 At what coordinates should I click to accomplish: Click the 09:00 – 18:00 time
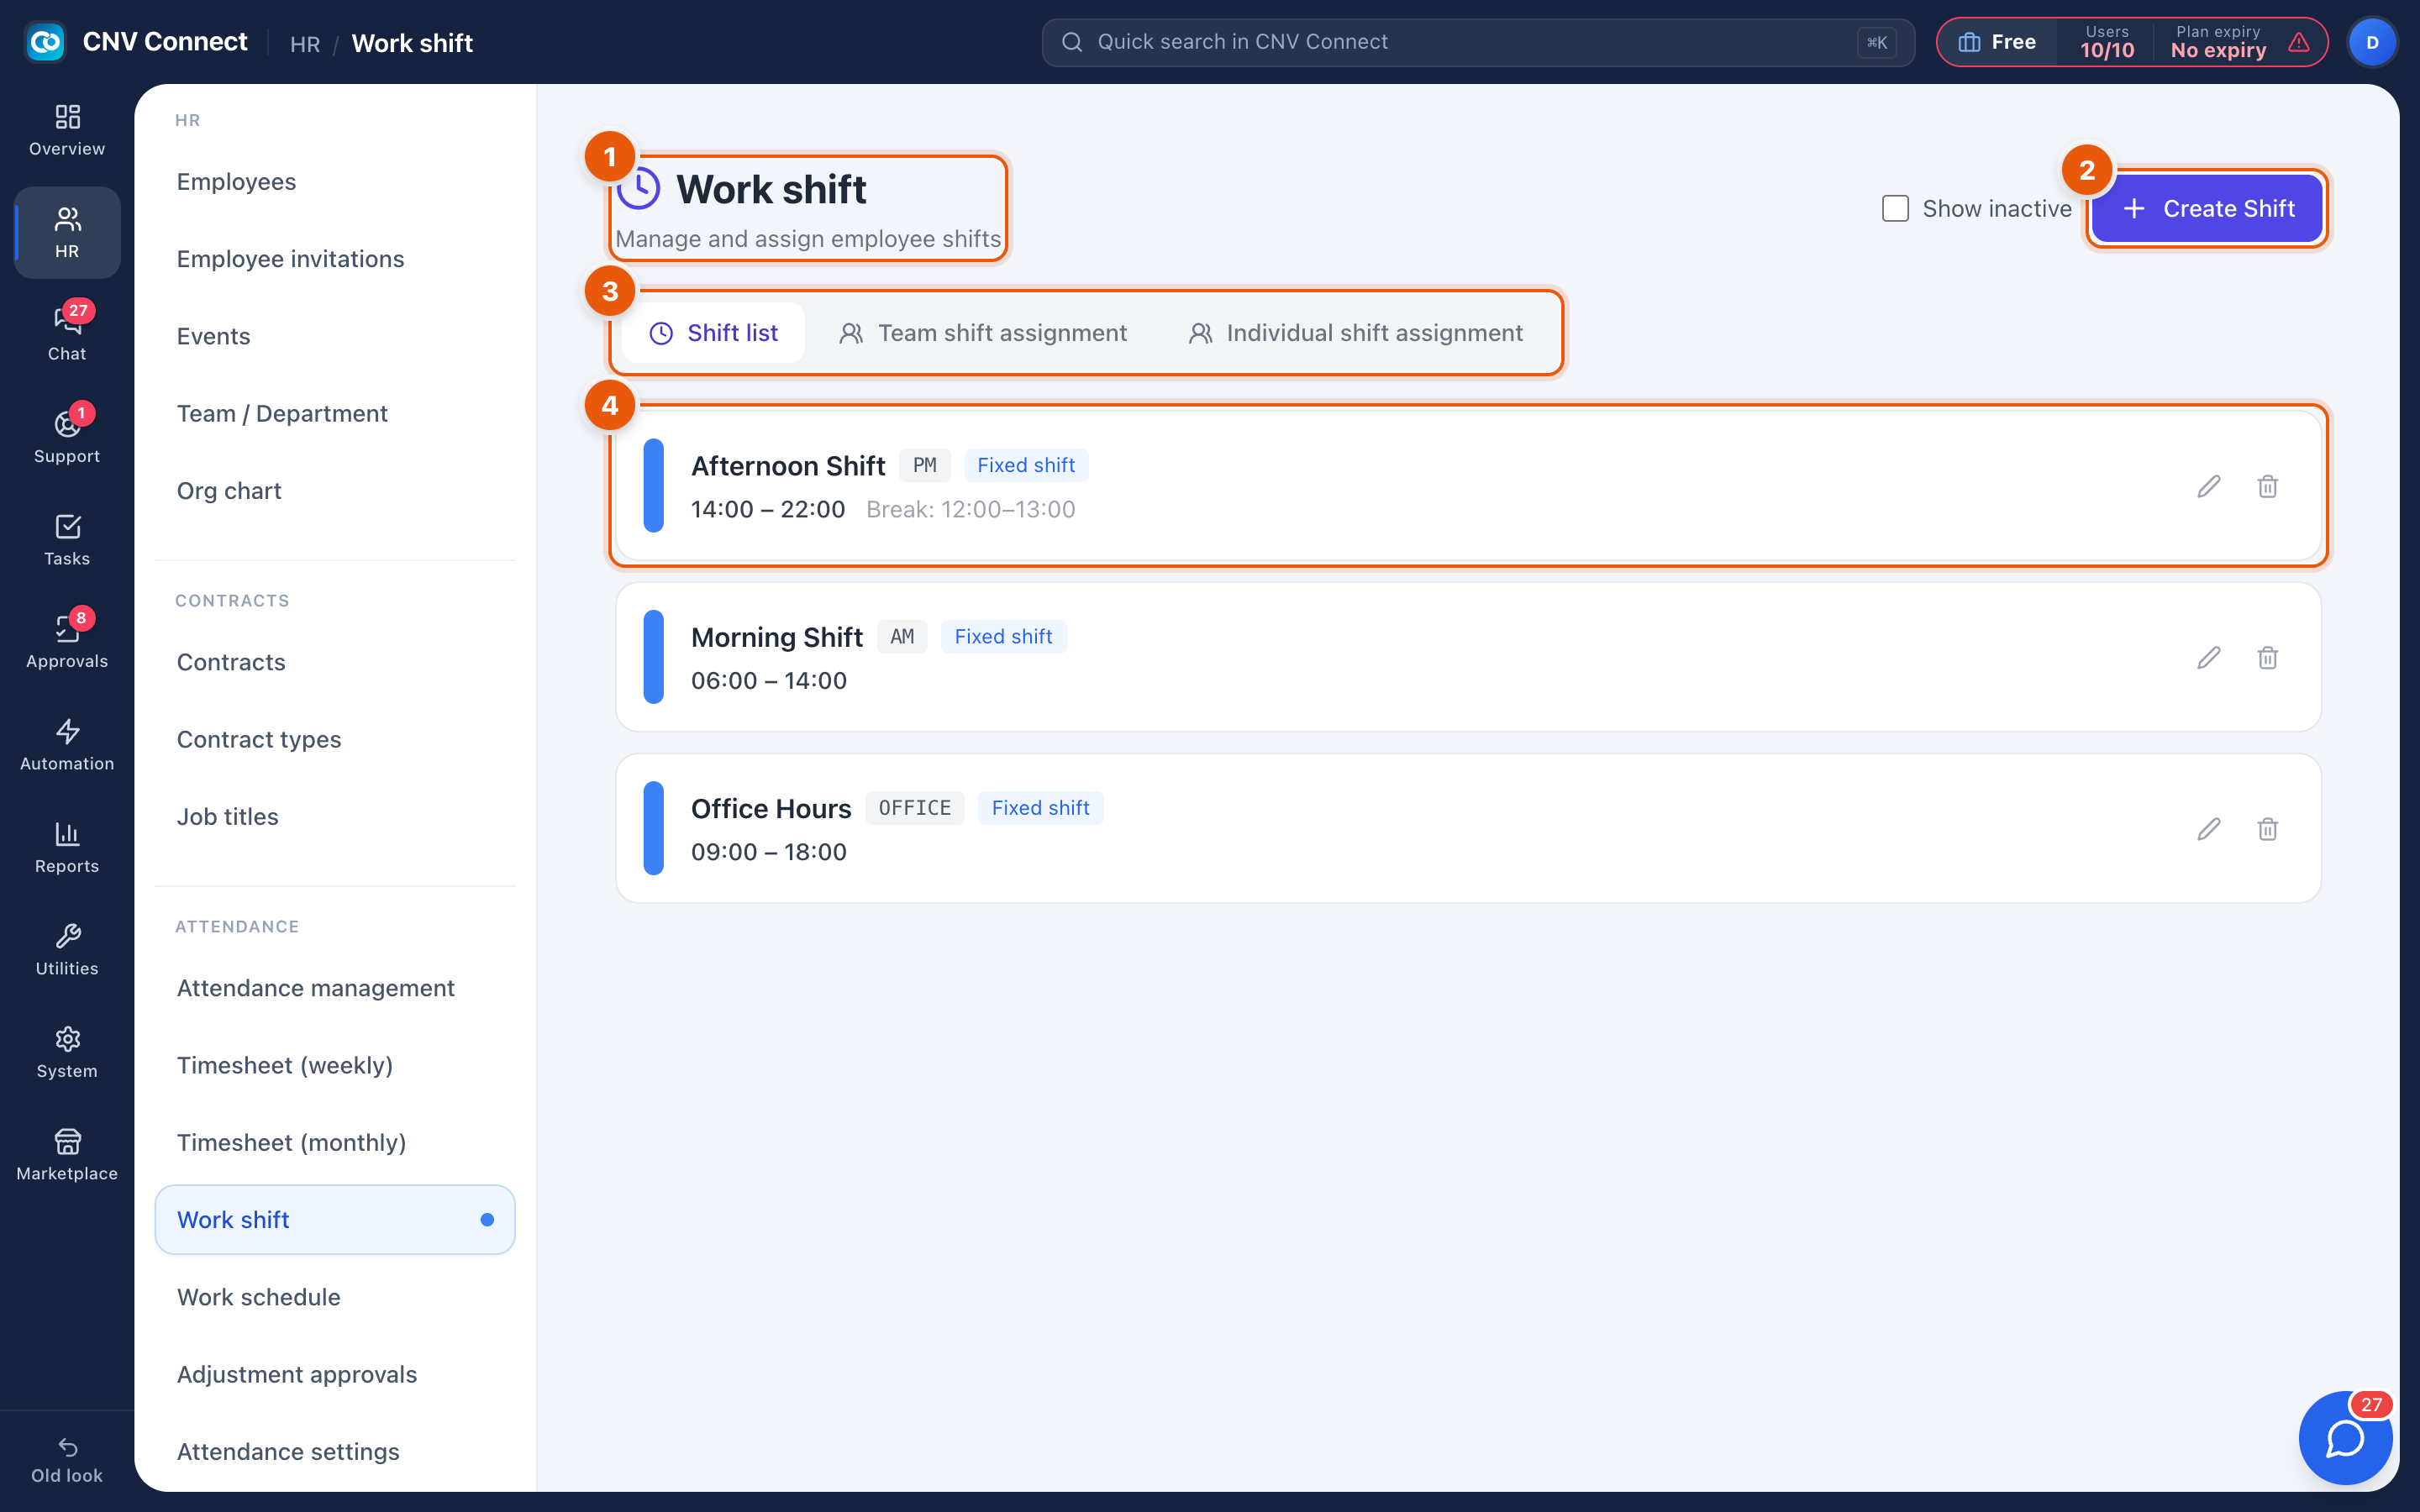coord(769,852)
